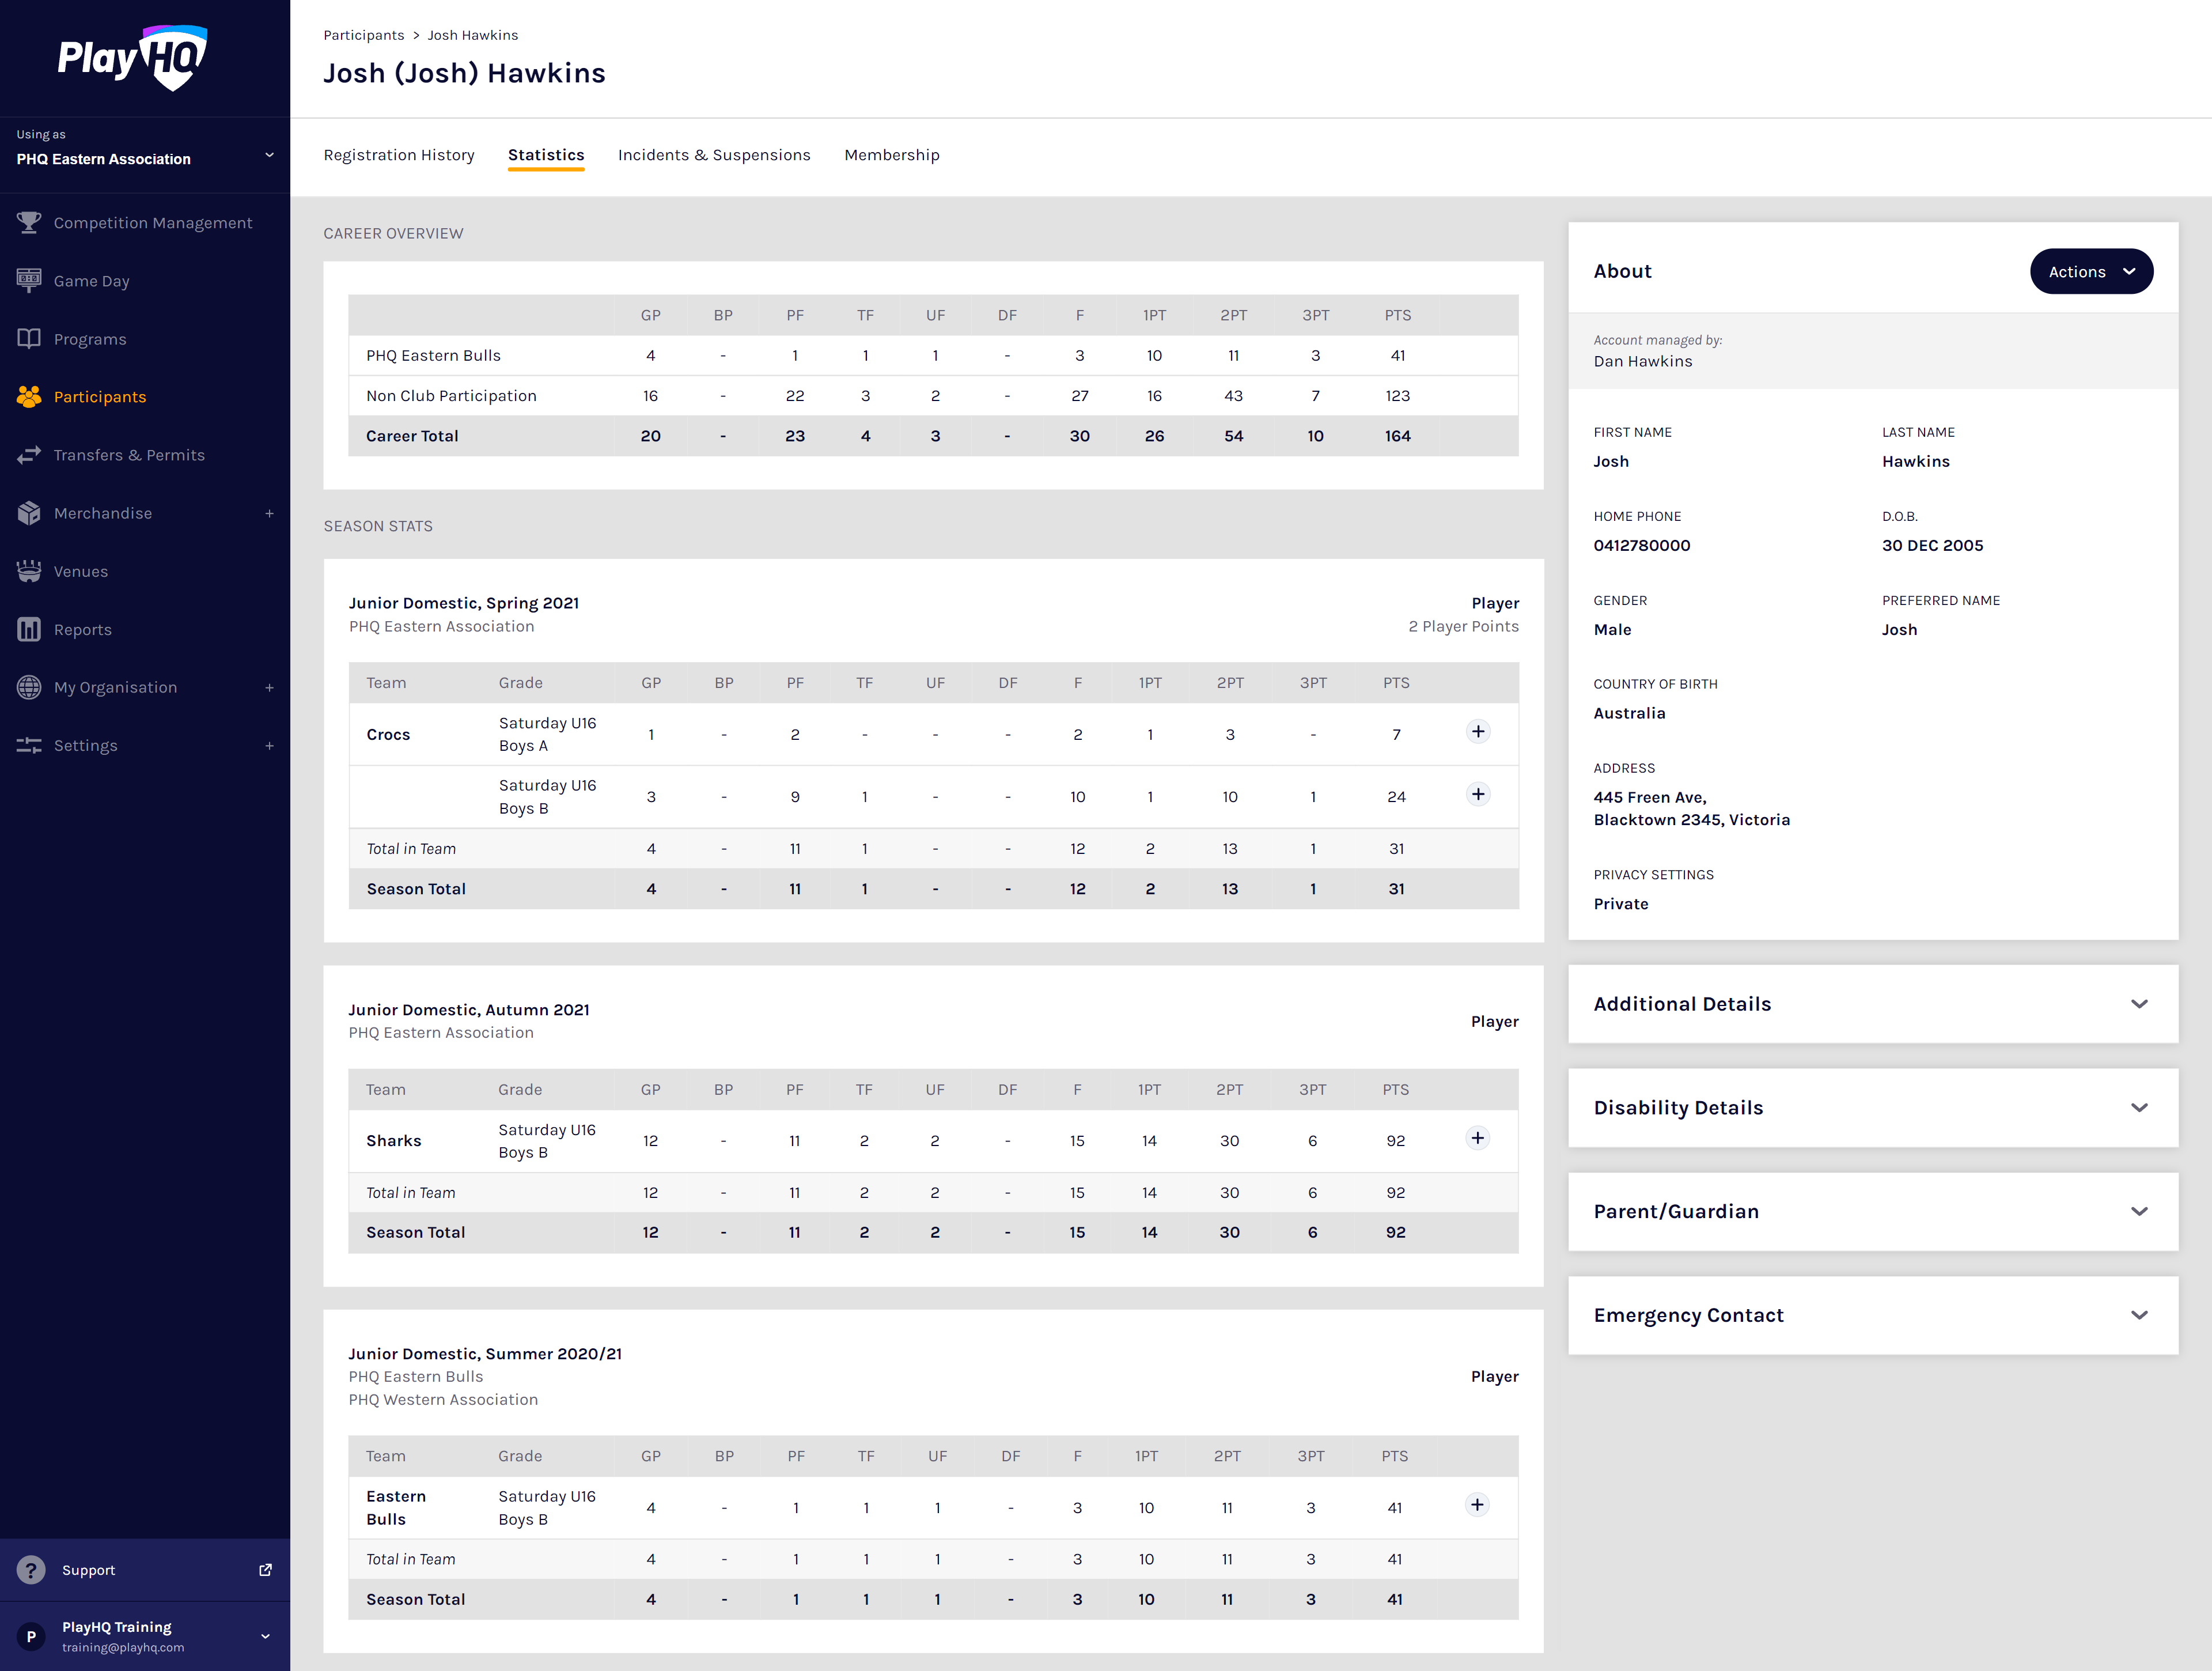The image size is (2212, 1671).
Task: Click the Participants breadcrumb link
Action: coord(364,35)
